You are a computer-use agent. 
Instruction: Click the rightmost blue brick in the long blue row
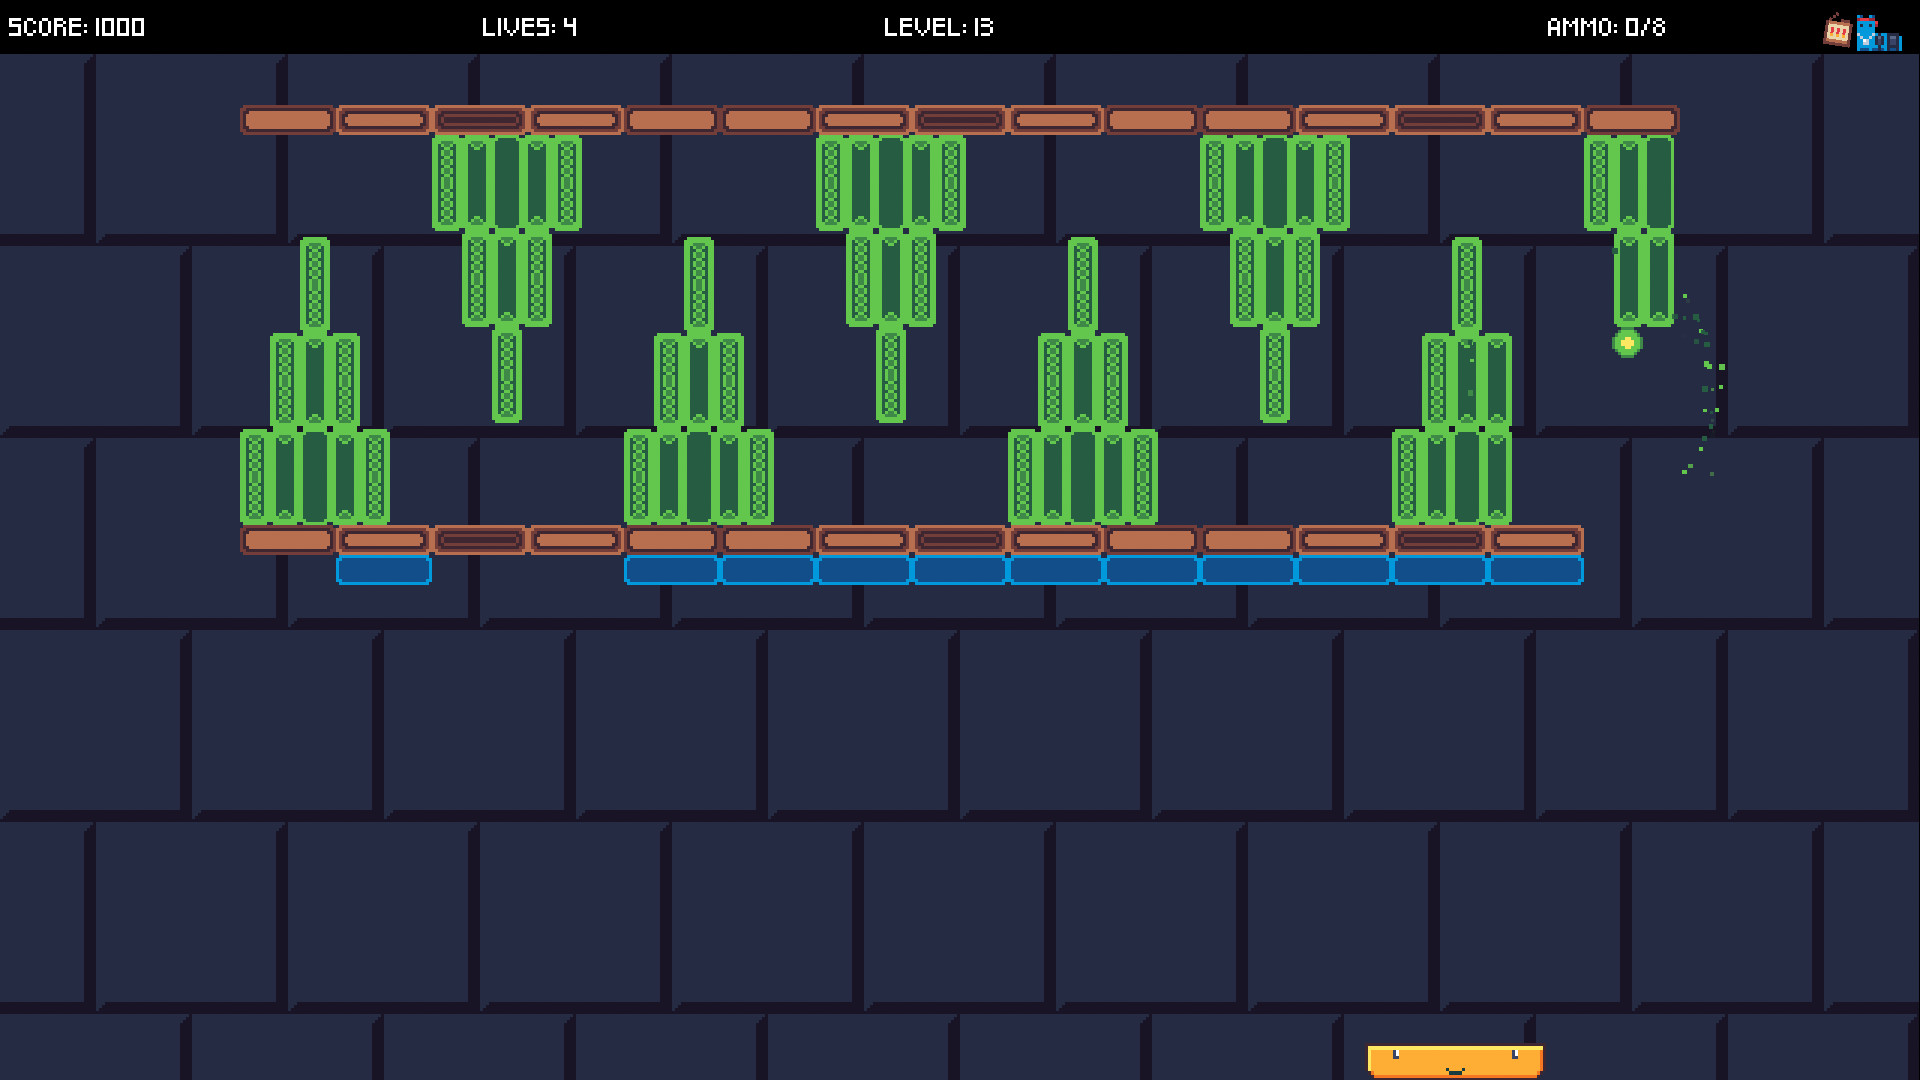point(1537,569)
